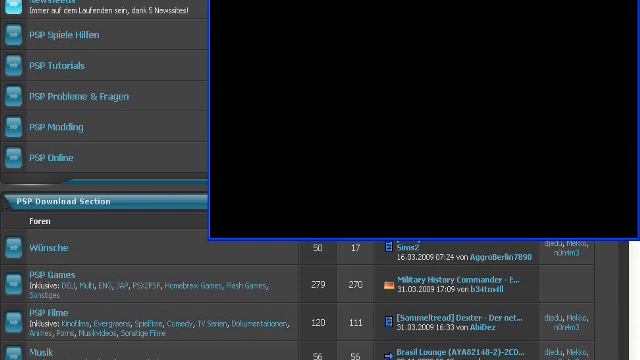Click the PSP Tutorials forum status icon

click(13, 66)
